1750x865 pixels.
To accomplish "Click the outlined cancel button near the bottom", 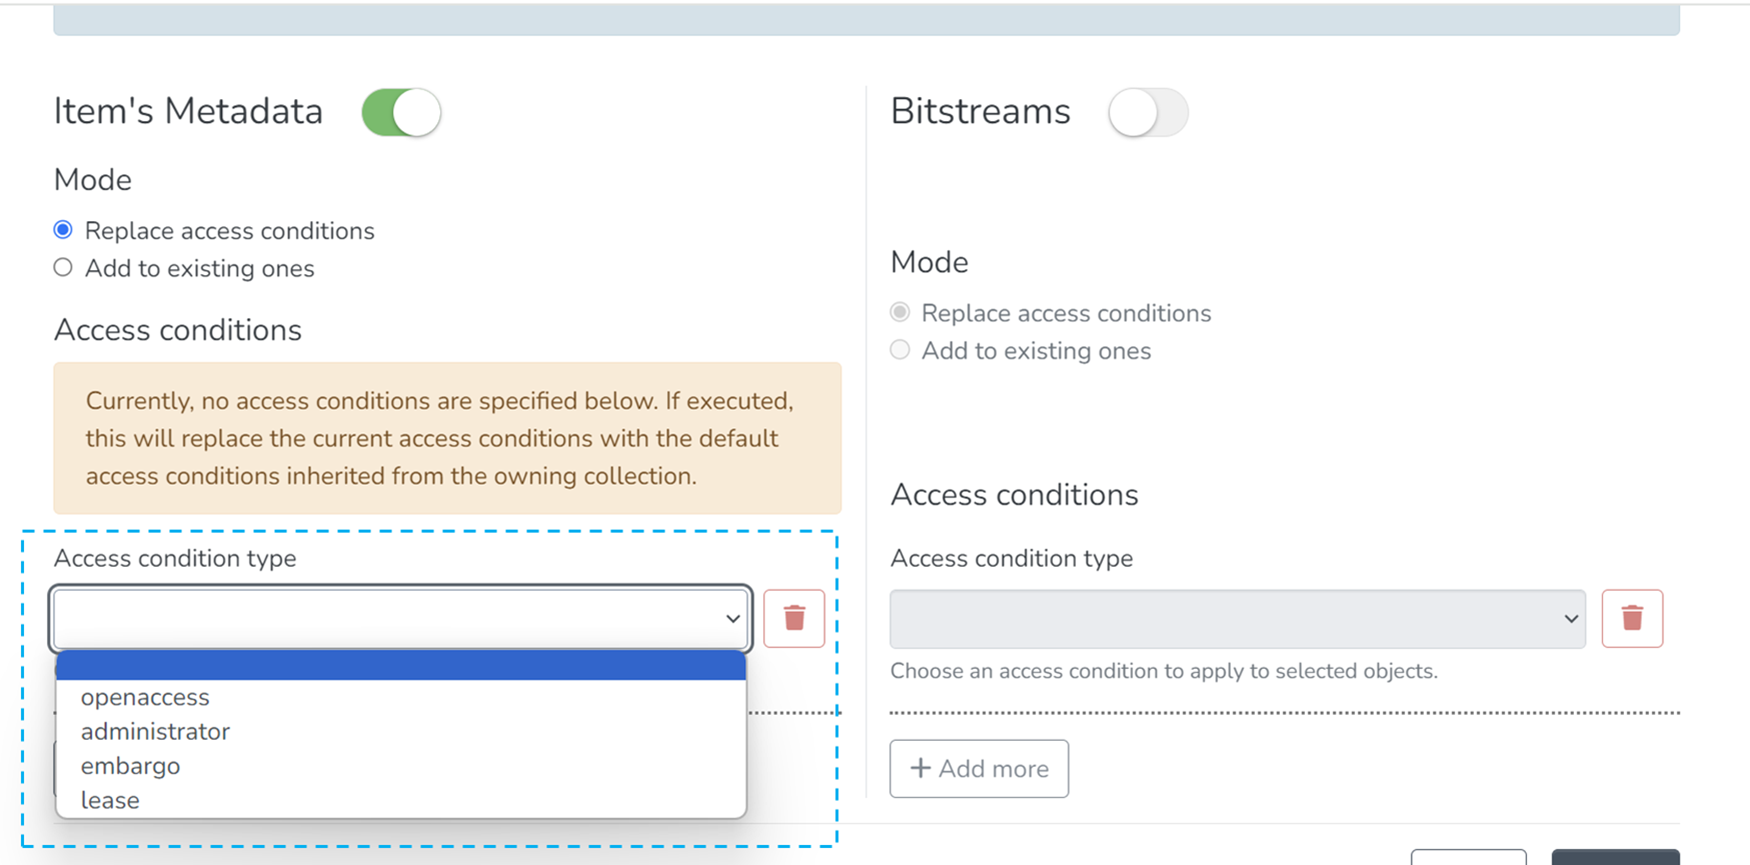I will pyautogui.click(x=1468, y=857).
